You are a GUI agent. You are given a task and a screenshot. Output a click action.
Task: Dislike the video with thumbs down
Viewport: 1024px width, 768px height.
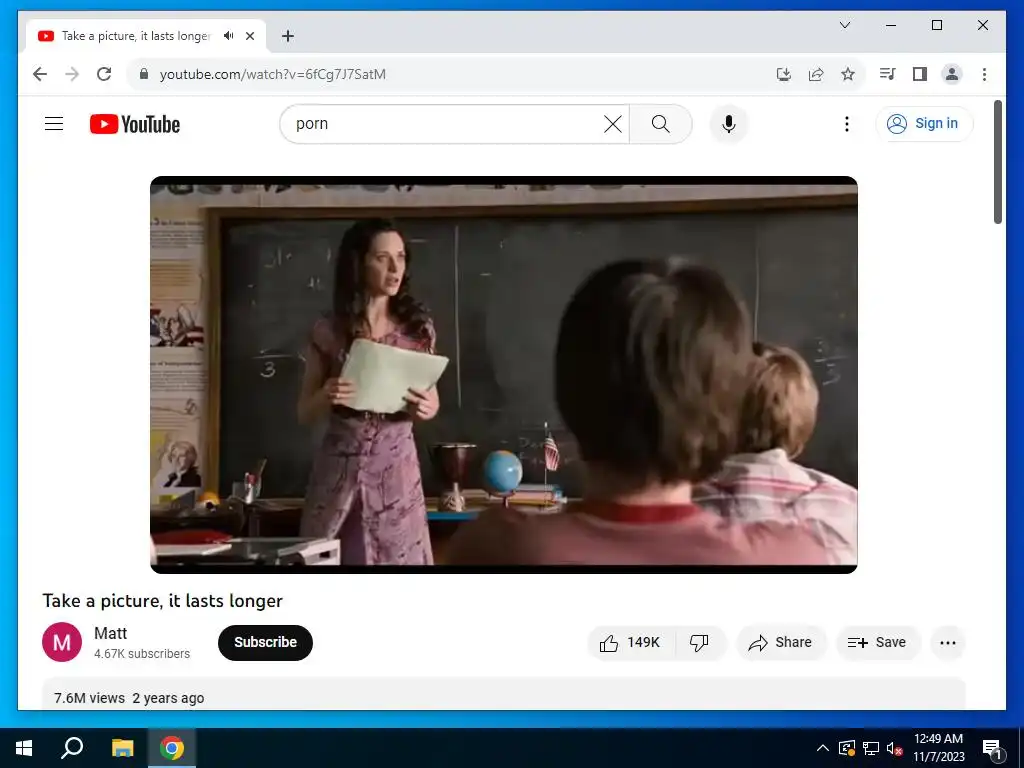point(699,643)
